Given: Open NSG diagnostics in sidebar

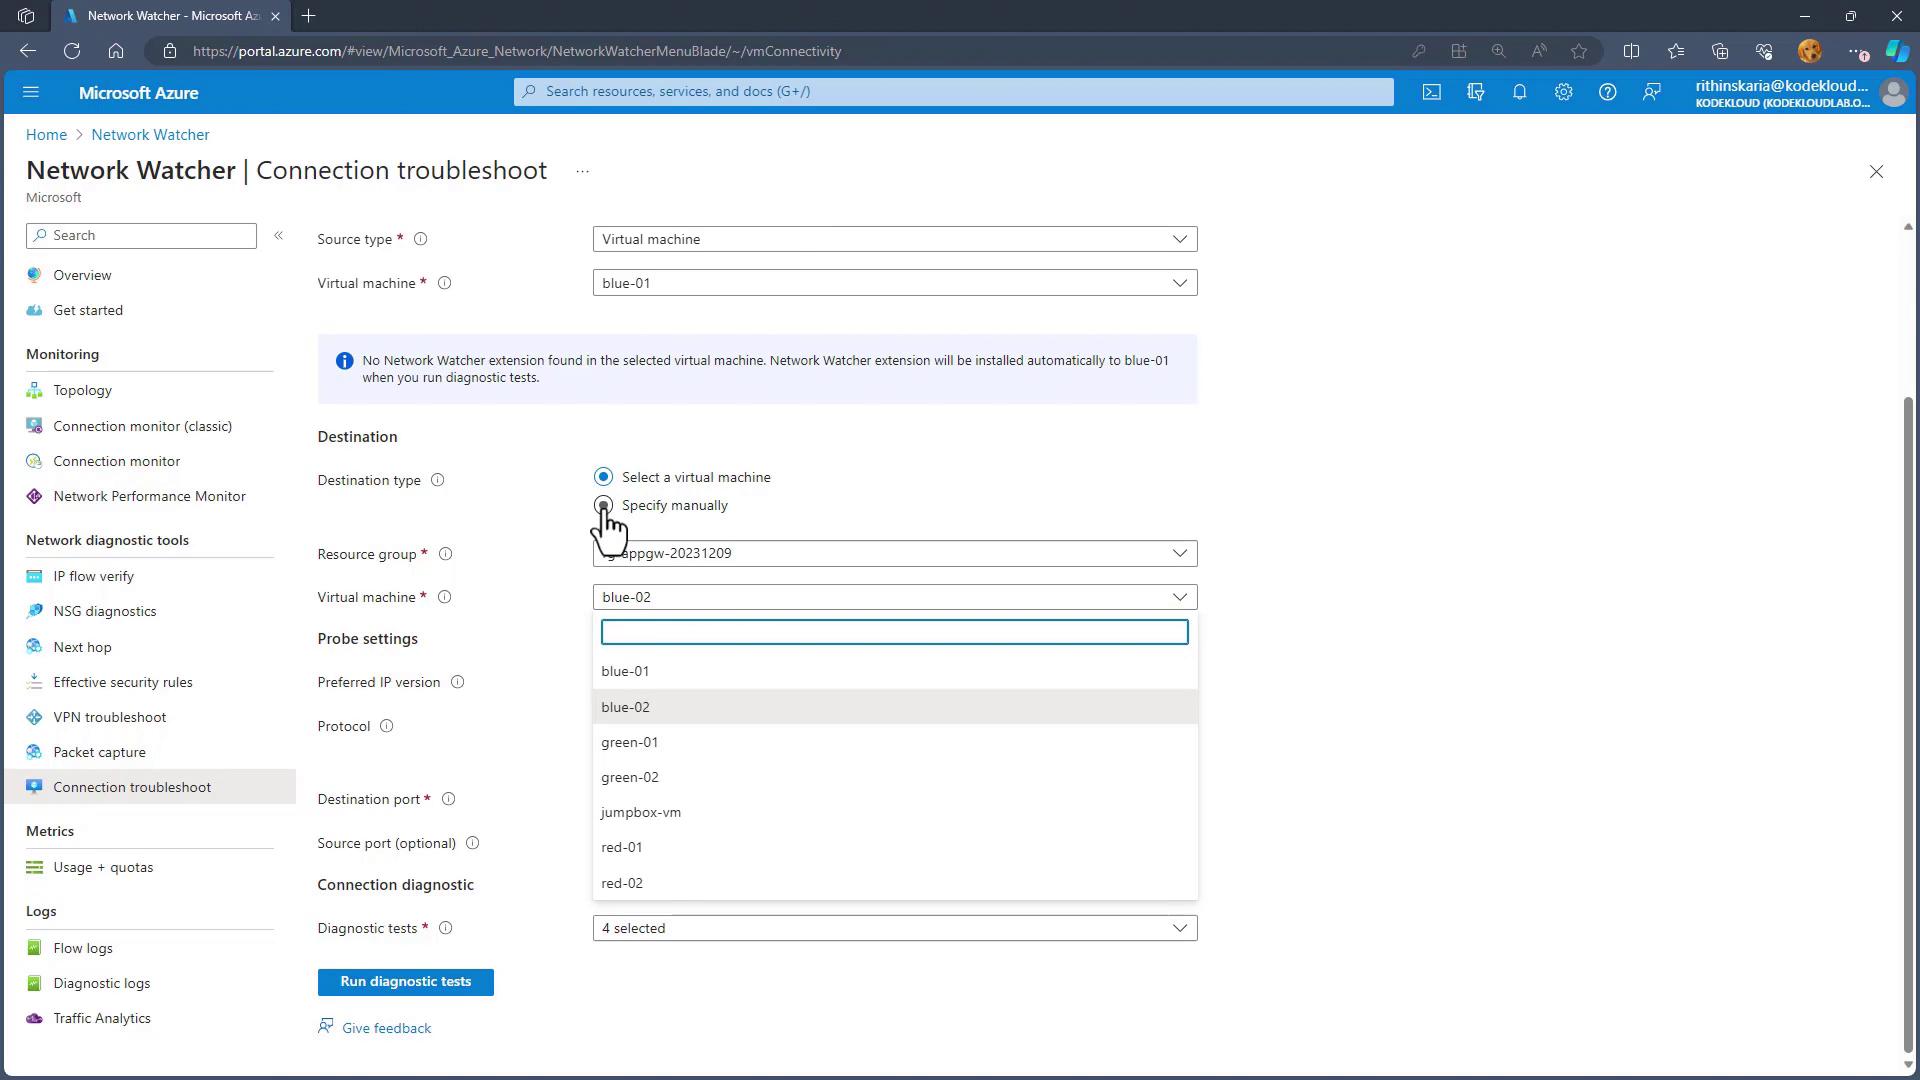Looking at the screenshot, I should [x=105, y=611].
